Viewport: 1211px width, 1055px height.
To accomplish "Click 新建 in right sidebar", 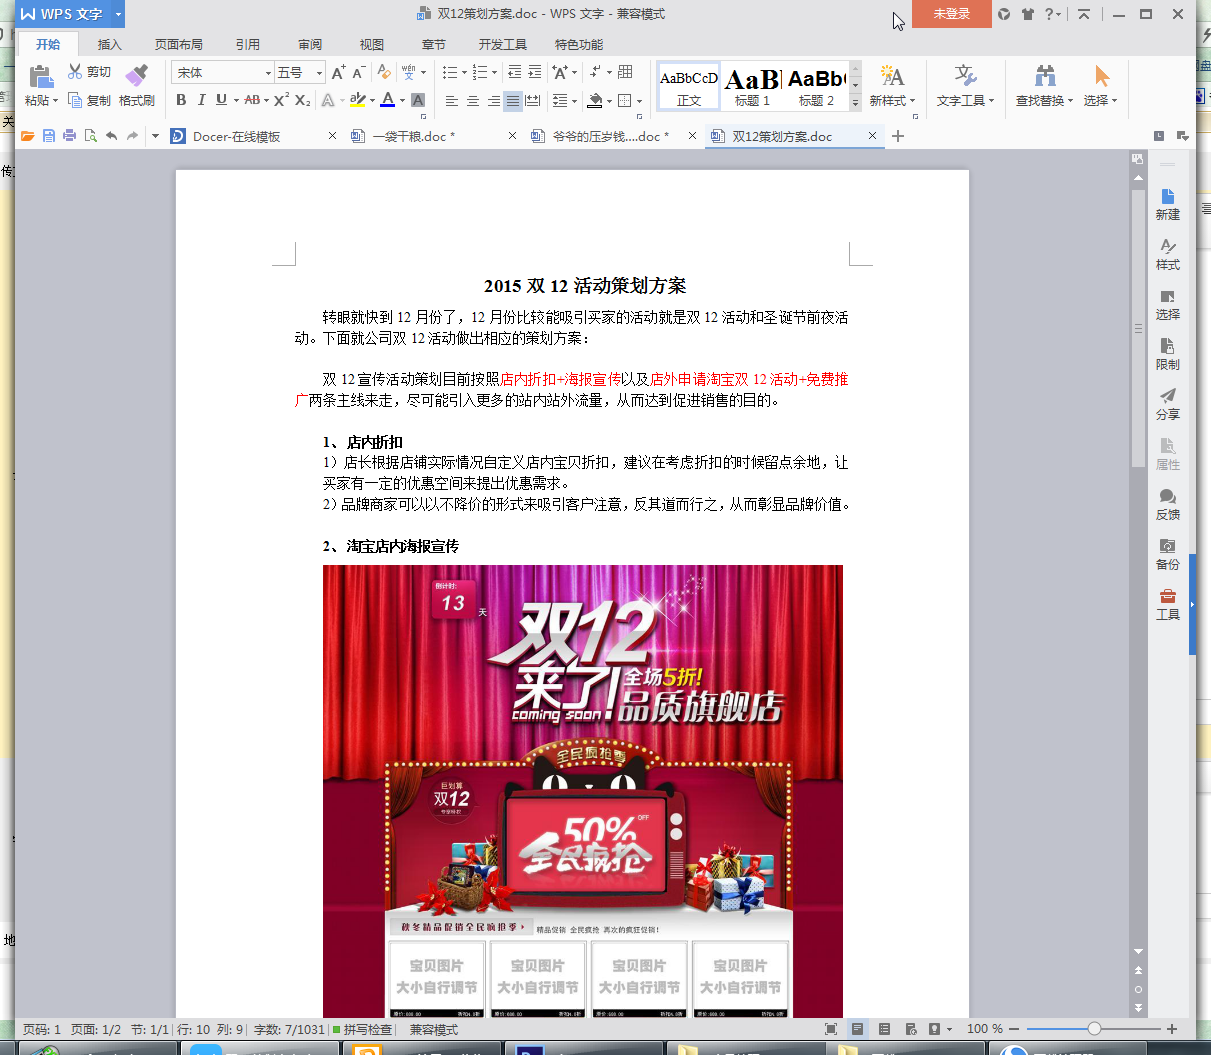I will 1167,205.
